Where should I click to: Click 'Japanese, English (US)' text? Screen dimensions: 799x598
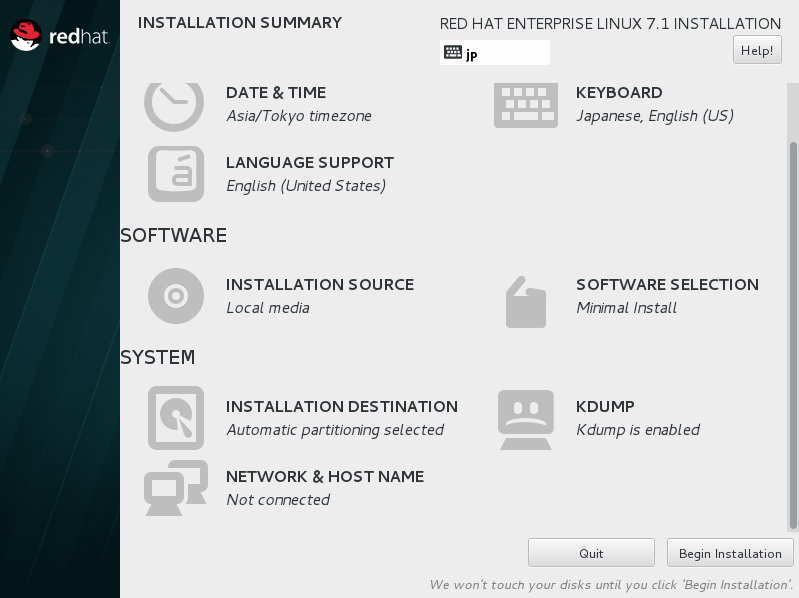point(655,116)
